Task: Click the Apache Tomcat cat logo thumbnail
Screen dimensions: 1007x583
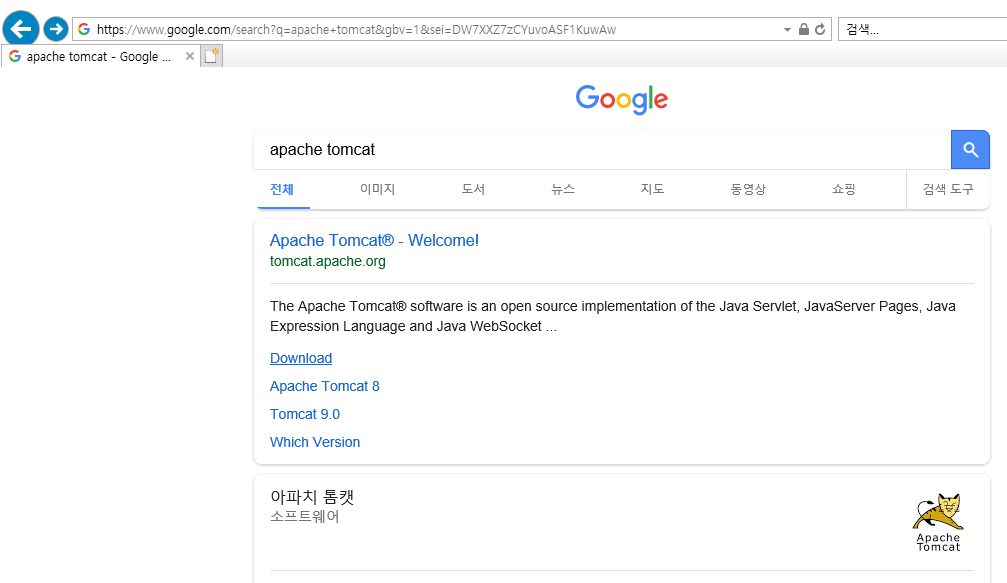Action: coord(938,522)
